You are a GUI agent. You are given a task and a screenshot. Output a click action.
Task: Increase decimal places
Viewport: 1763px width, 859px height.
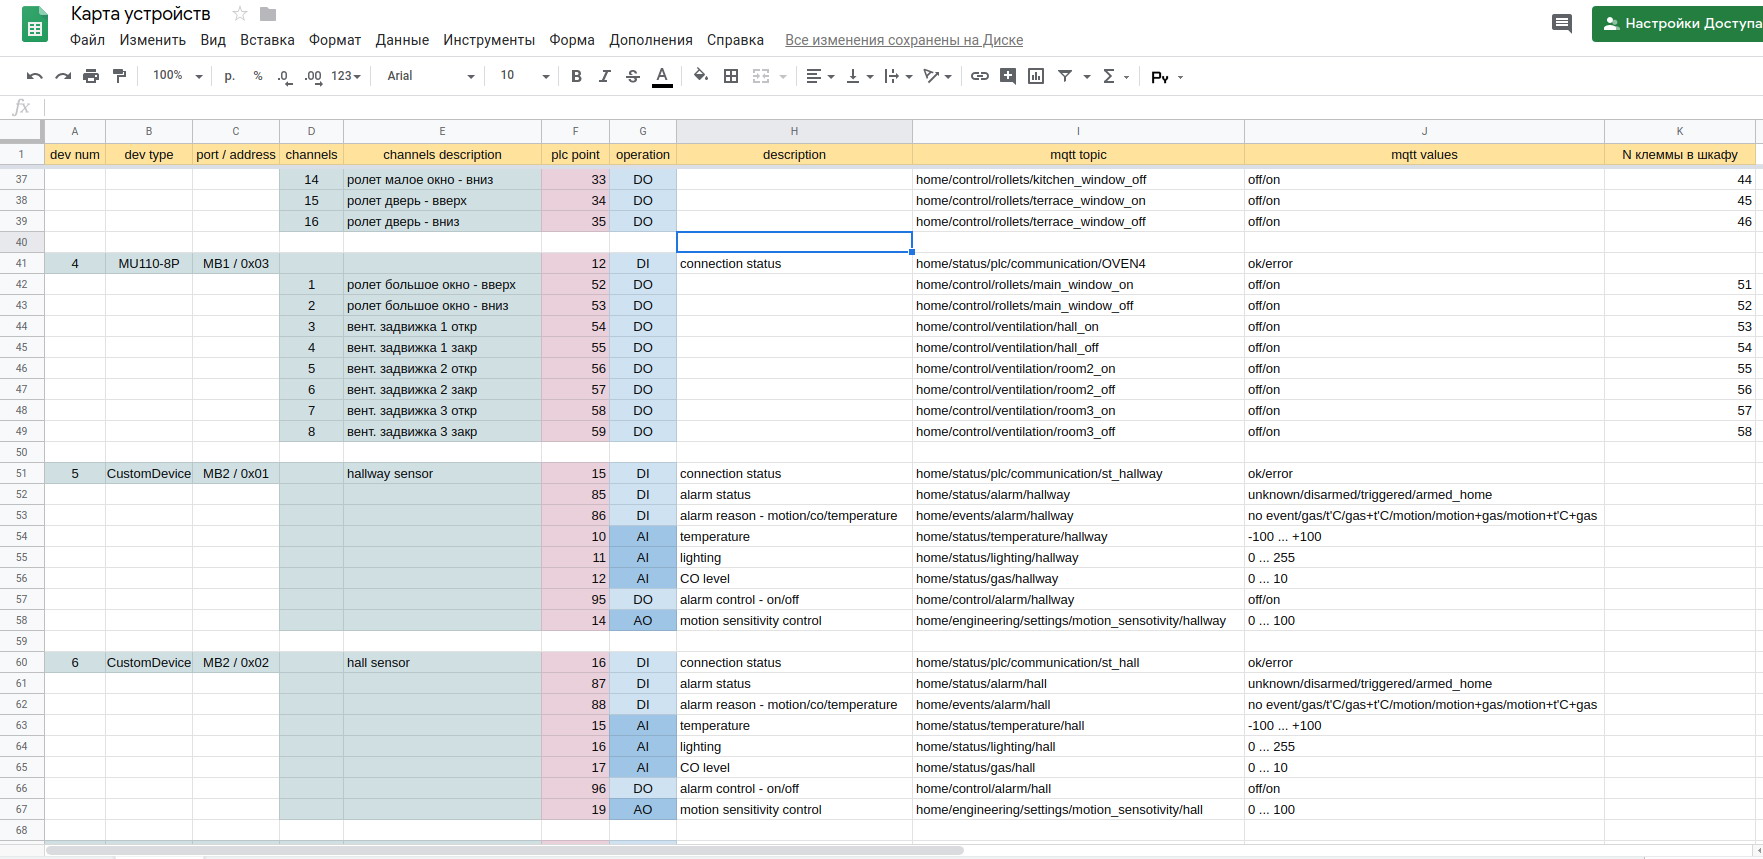tap(313, 76)
